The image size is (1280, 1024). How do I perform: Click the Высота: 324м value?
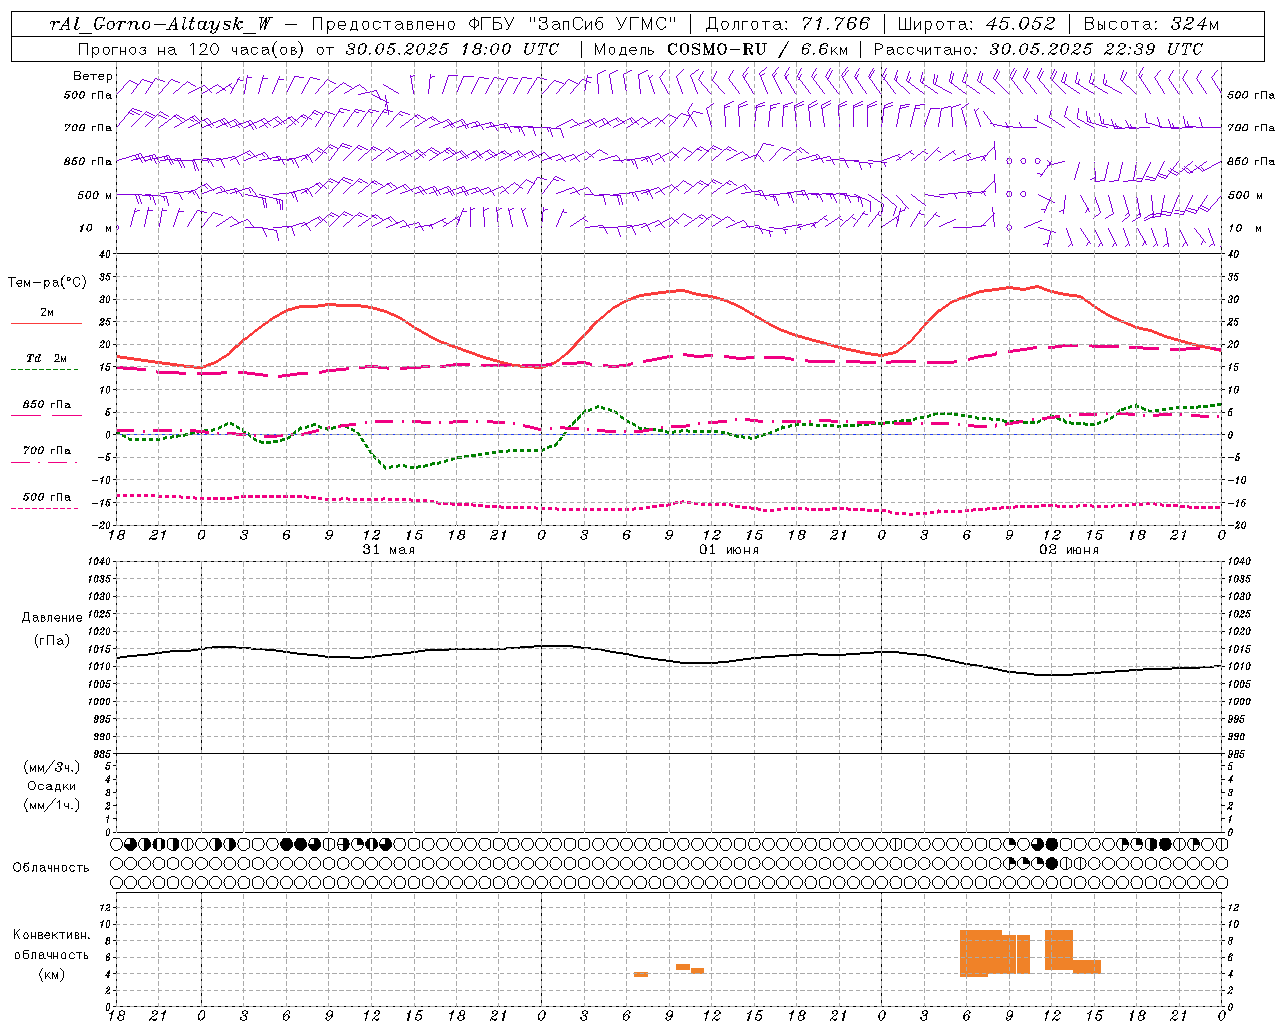(1151, 24)
